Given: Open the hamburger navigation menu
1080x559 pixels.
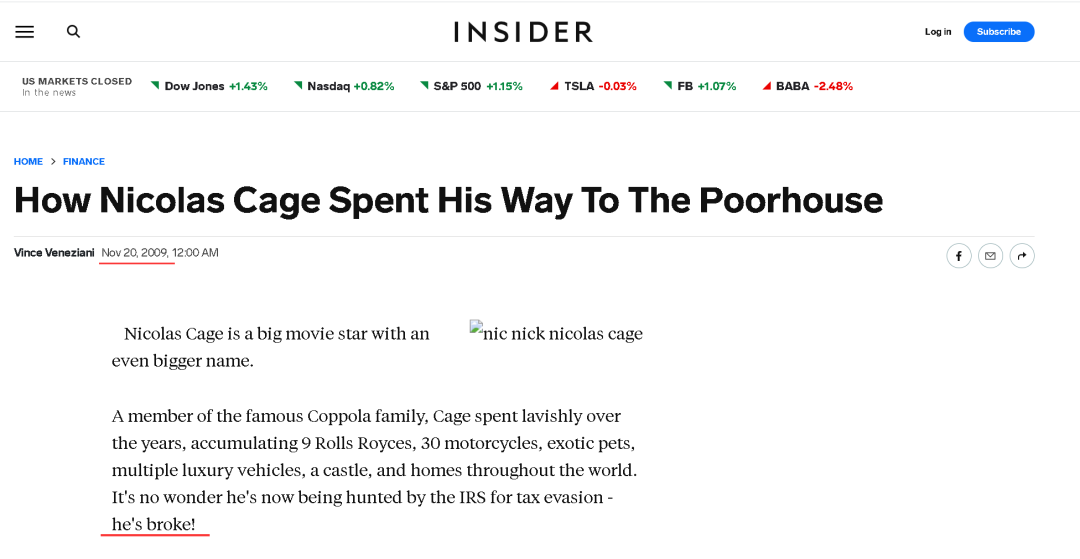Looking at the screenshot, I should (x=25, y=32).
